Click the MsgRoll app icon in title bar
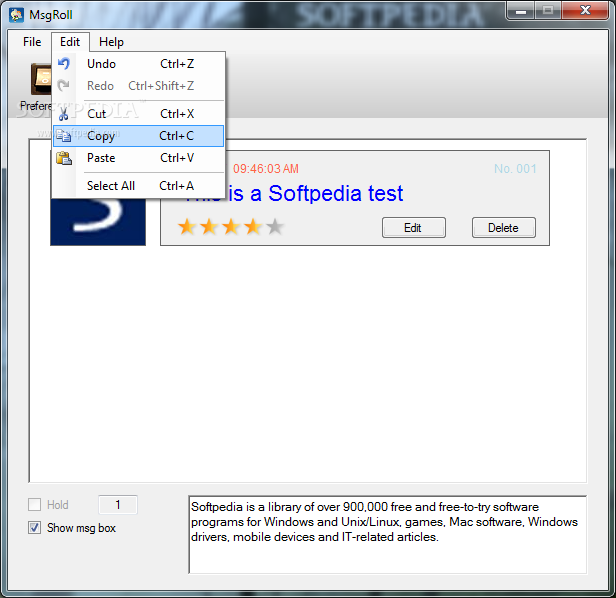The height and width of the screenshot is (598, 616). point(16,15)
